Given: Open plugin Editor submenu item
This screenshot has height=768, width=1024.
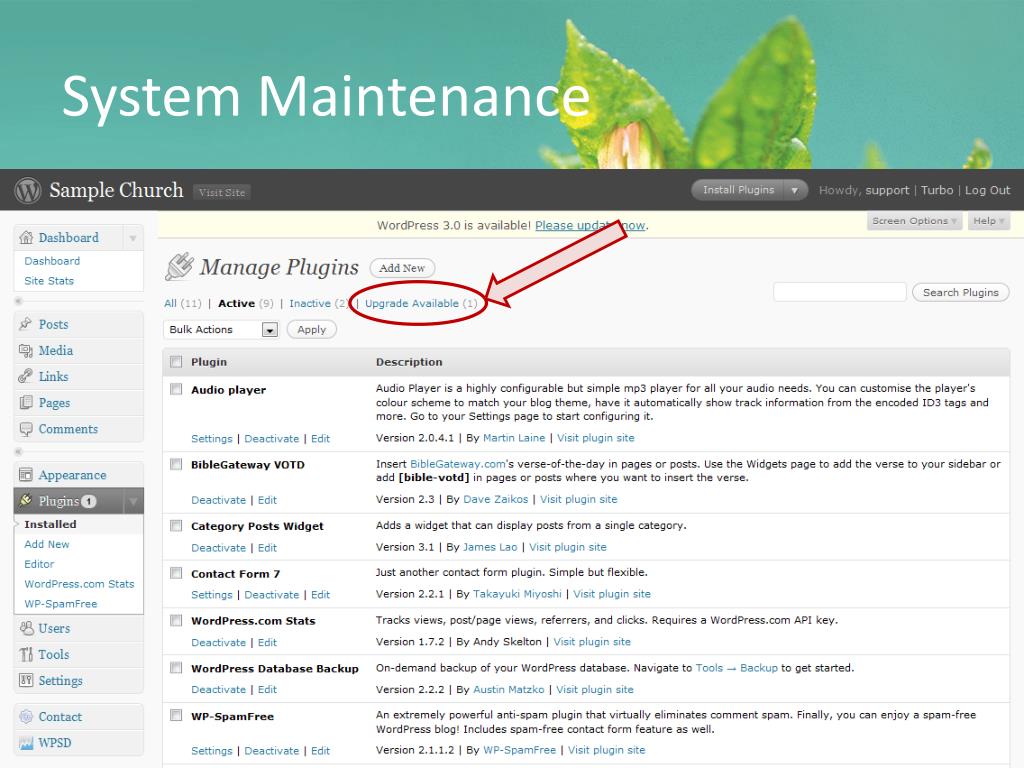Looking at the screenshot, I should [39, 564].
